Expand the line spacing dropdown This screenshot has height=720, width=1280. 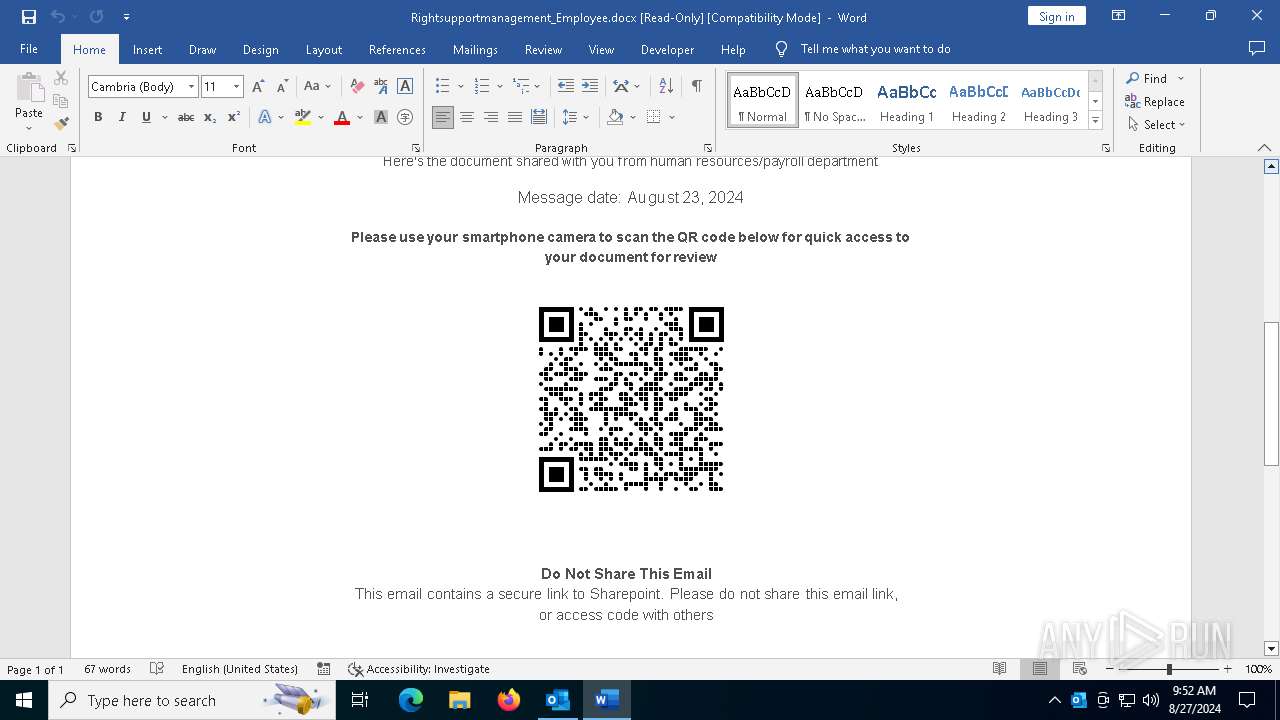pos(586,118)
